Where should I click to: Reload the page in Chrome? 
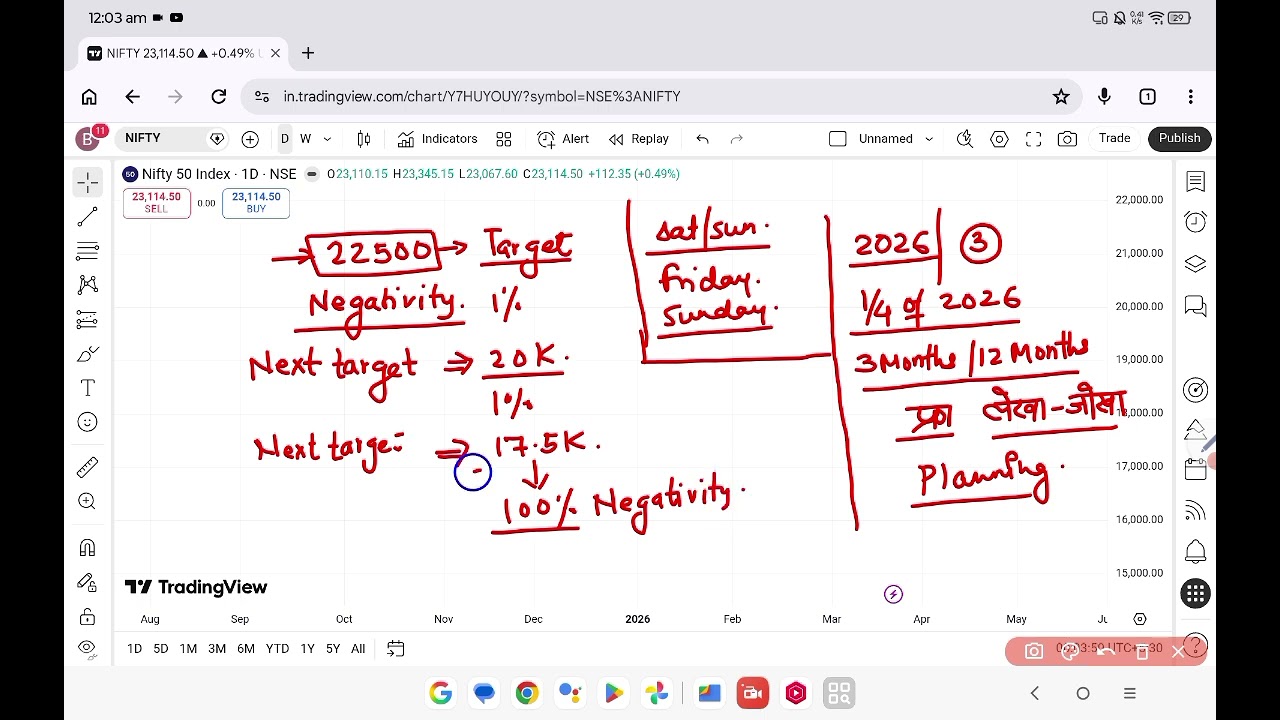218,96
